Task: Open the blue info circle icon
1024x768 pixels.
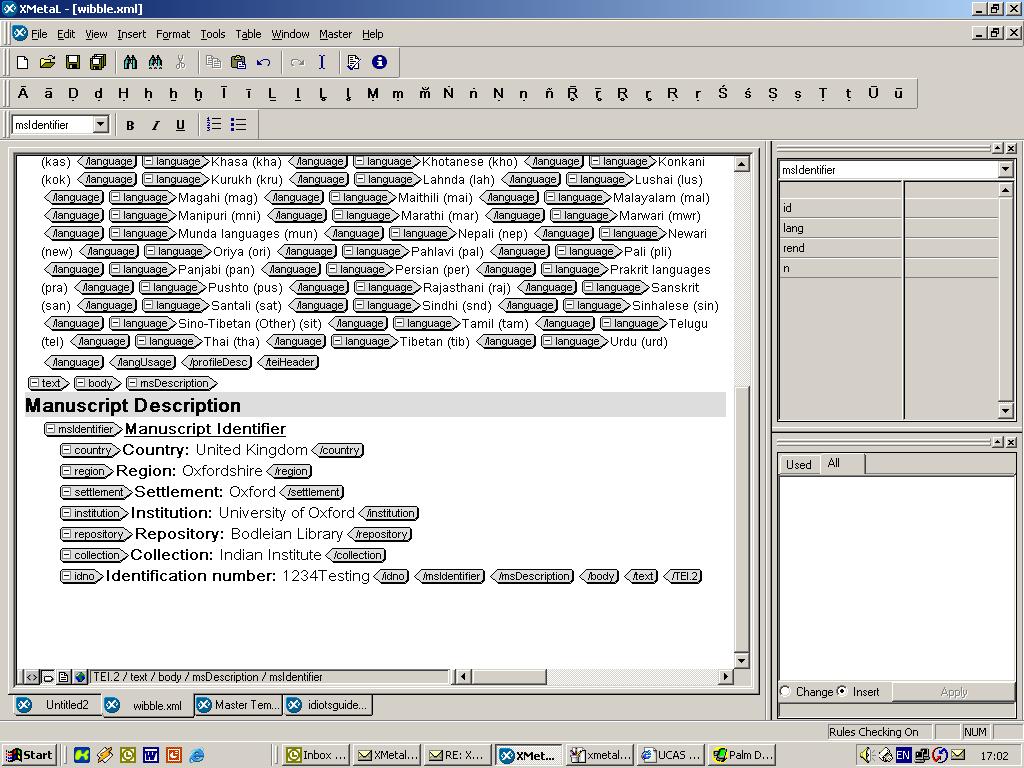Action: pyautogui.click(x=379, y=62)
